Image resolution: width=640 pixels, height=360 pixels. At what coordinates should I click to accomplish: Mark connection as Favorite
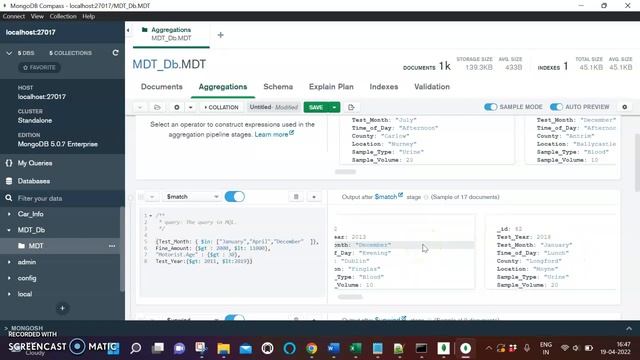point(39,67)
